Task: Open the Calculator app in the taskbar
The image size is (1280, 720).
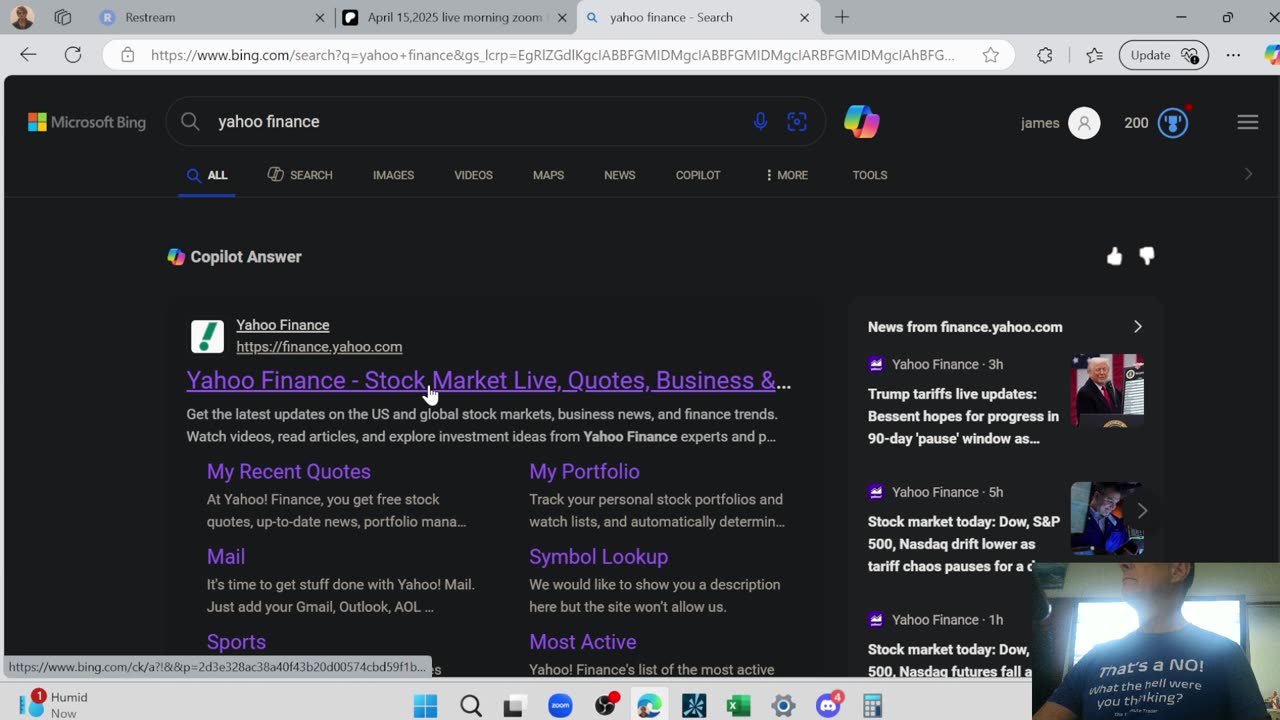Action: point(872,706)
